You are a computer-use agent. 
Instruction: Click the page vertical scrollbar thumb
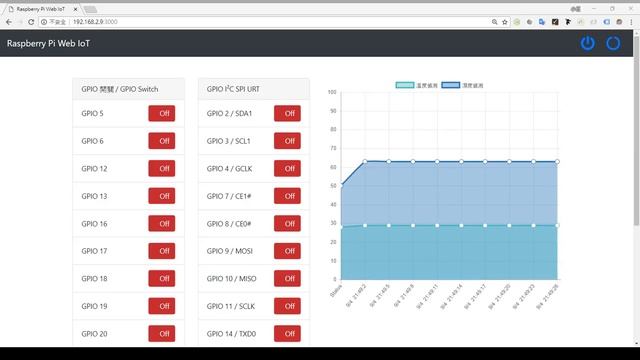coord(636,131)
